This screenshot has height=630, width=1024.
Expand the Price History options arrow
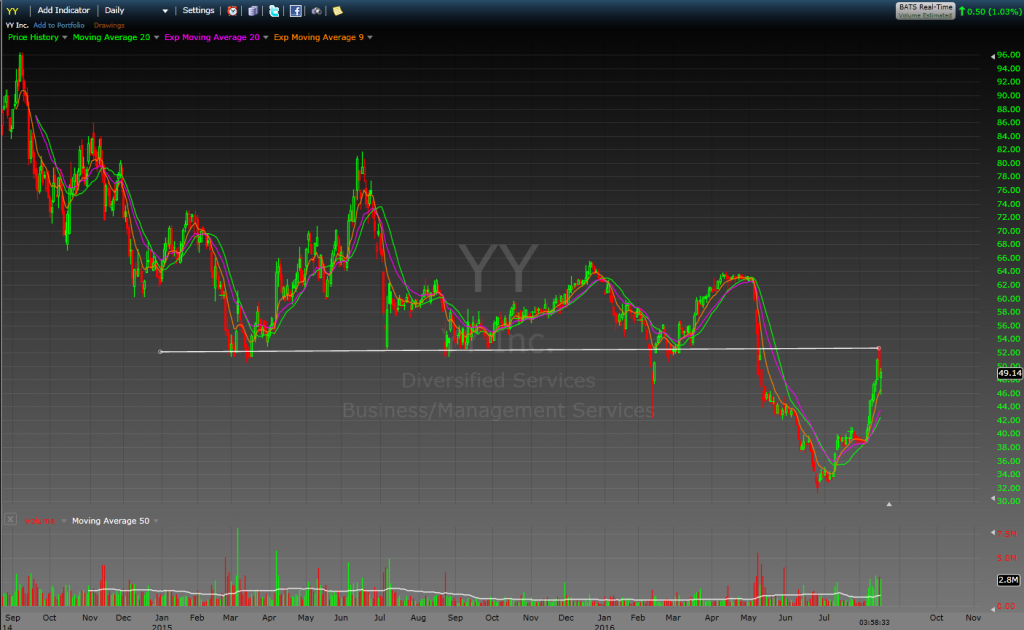[x=65, y=37]
